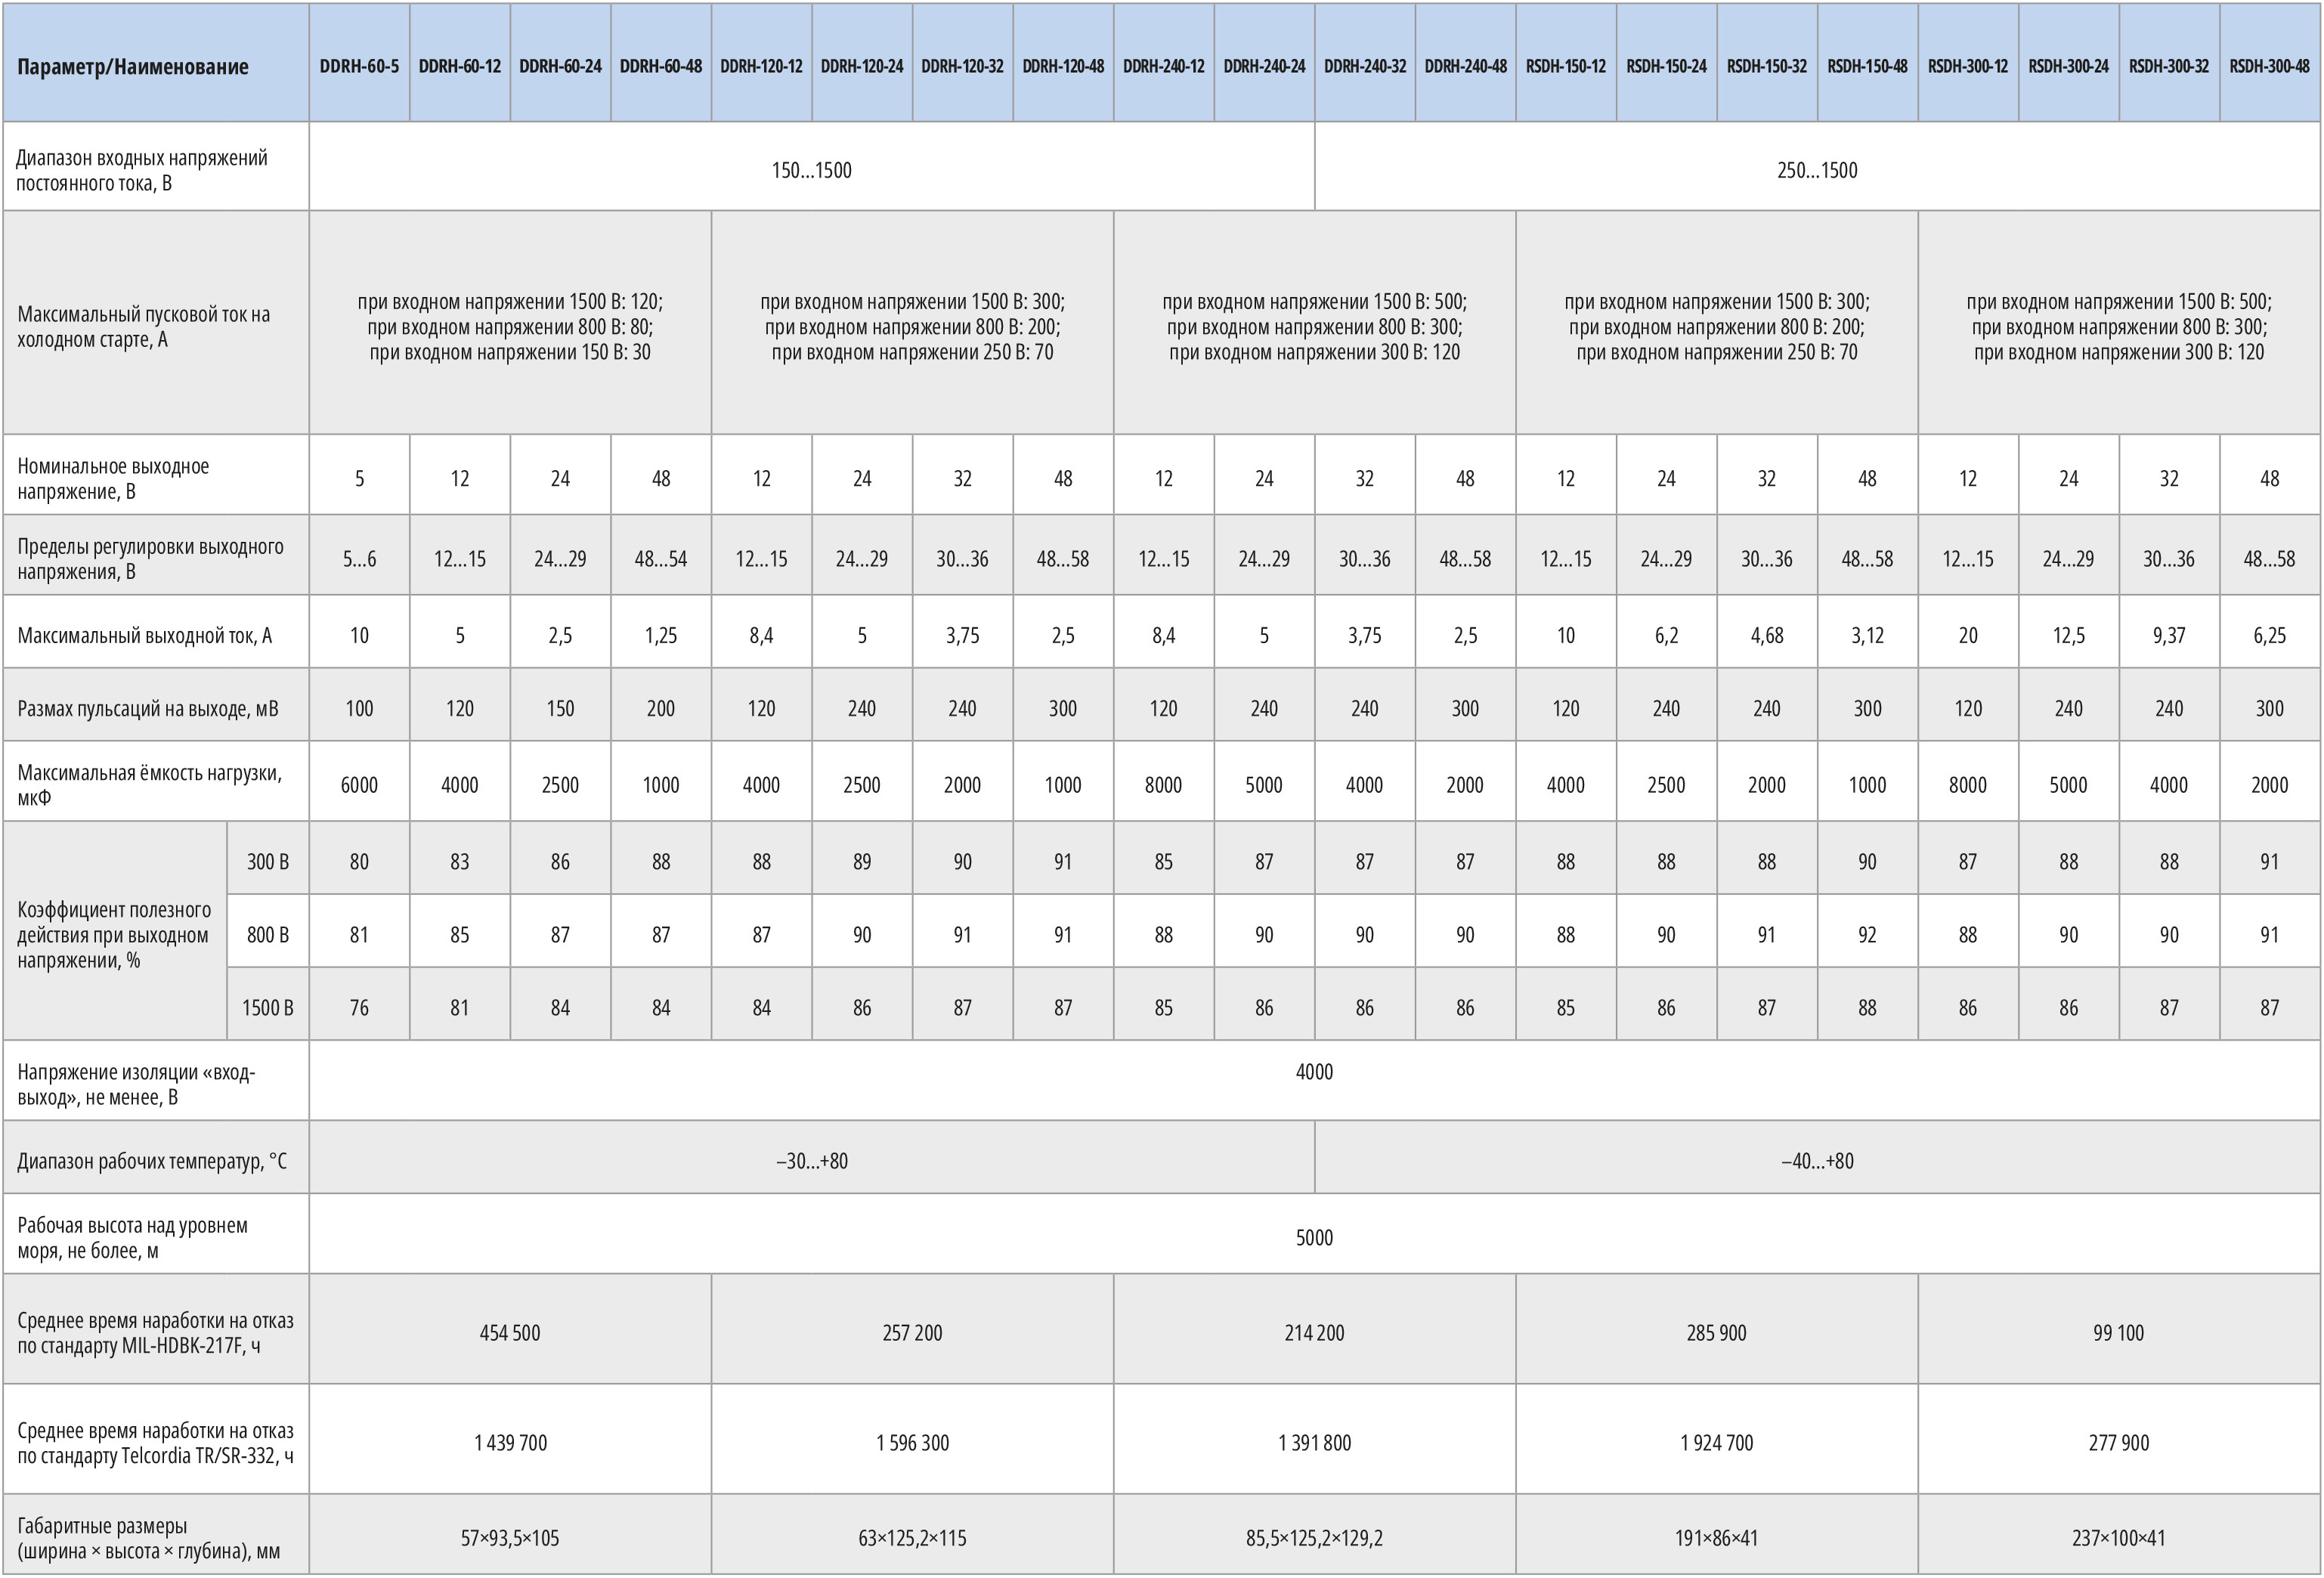Click the '6,25' max output current cell
The image size is (2324, 1578).
[2270, 631]
